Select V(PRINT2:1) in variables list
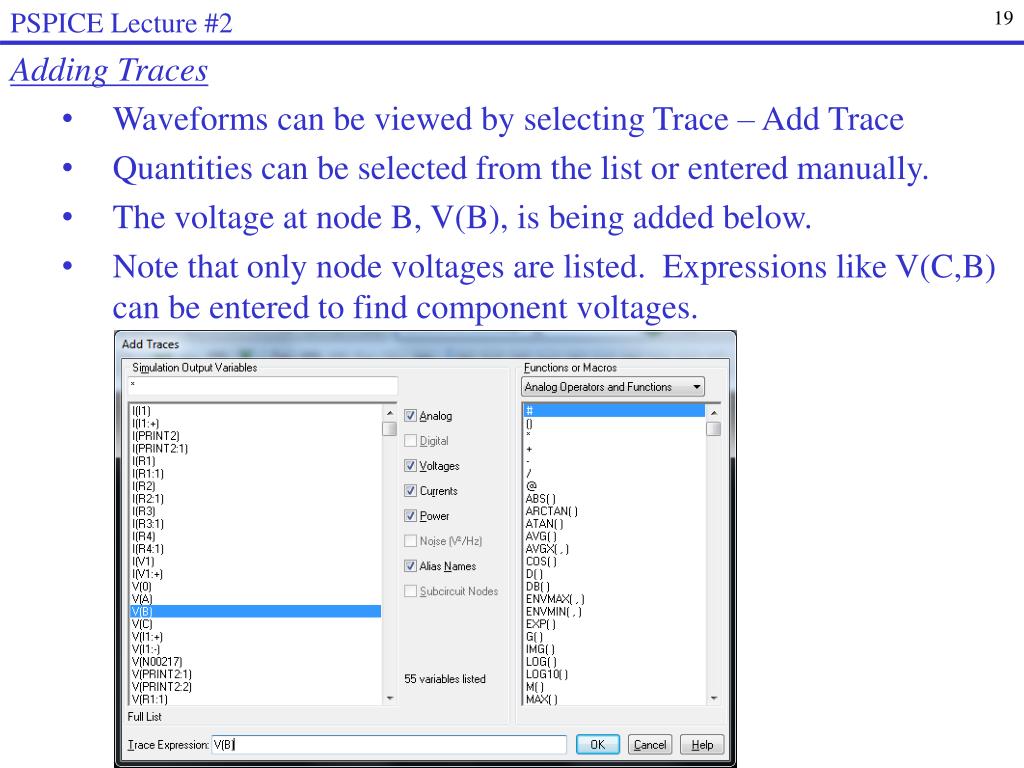This screenshot has height=768, width=1024. tap(162, 674)
